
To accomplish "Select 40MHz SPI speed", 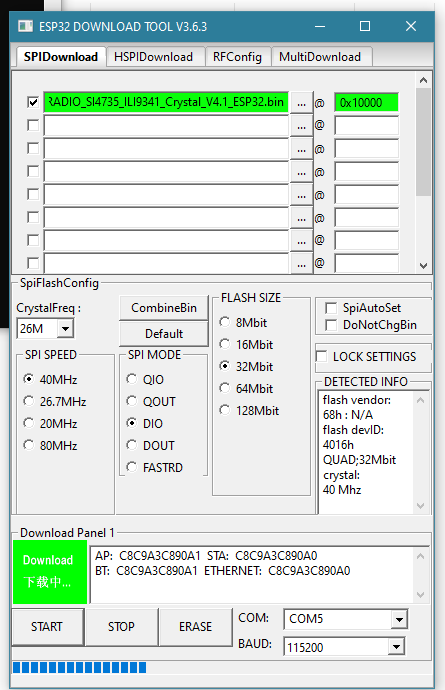I will [29, 379].
